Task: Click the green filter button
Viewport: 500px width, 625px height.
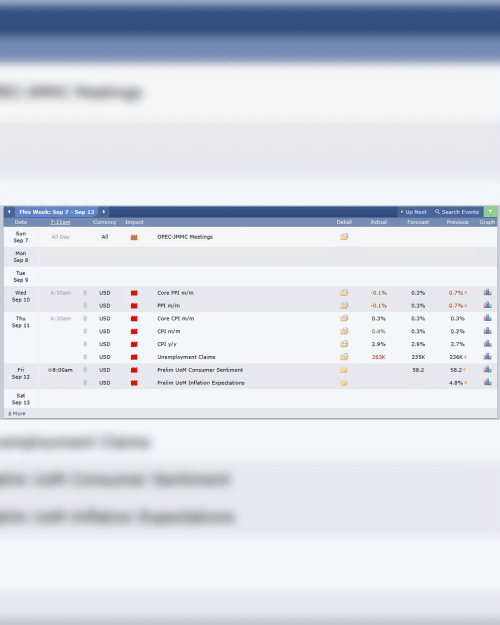Action: [x=490, y=212]
